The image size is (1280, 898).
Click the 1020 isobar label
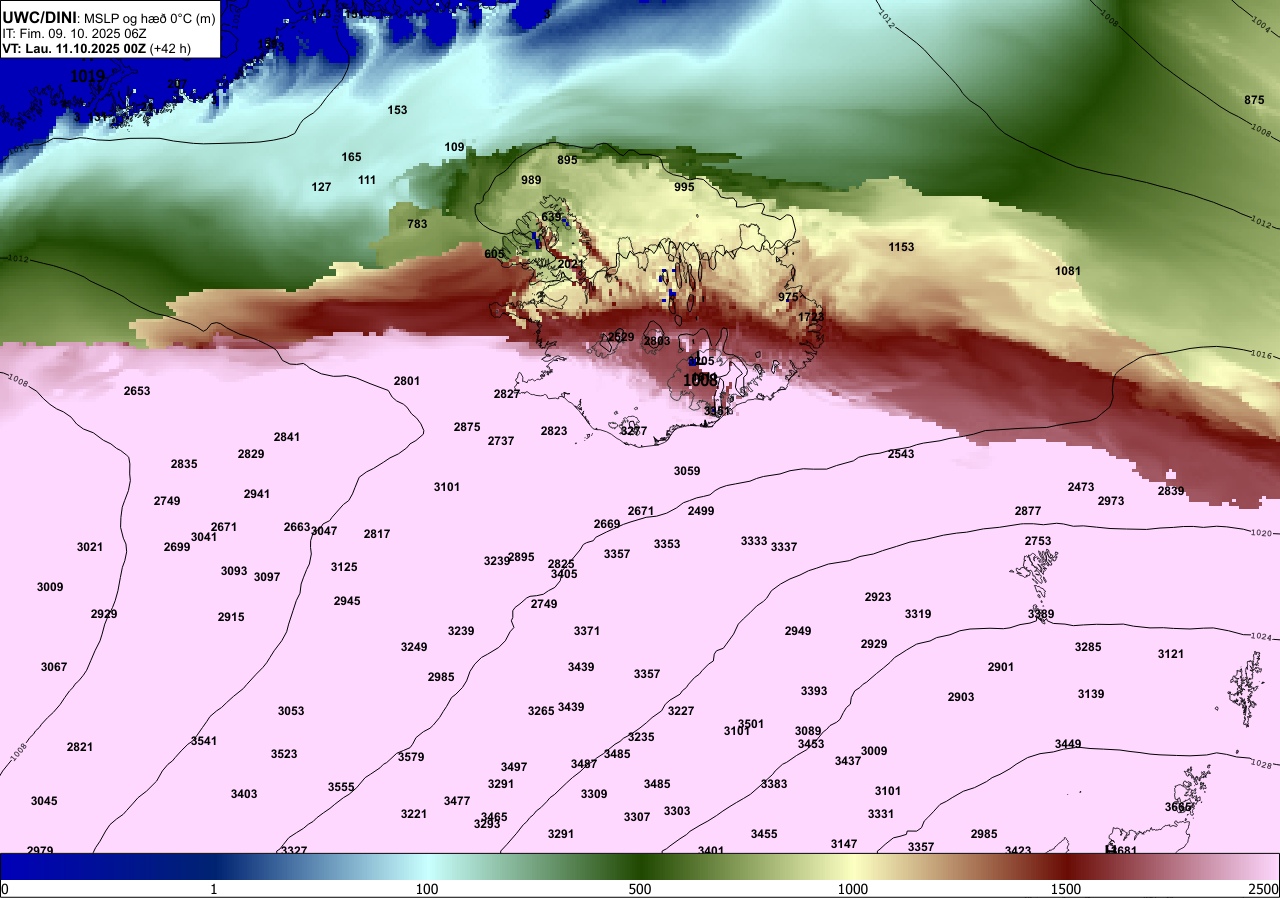(x=1262, y=533)
